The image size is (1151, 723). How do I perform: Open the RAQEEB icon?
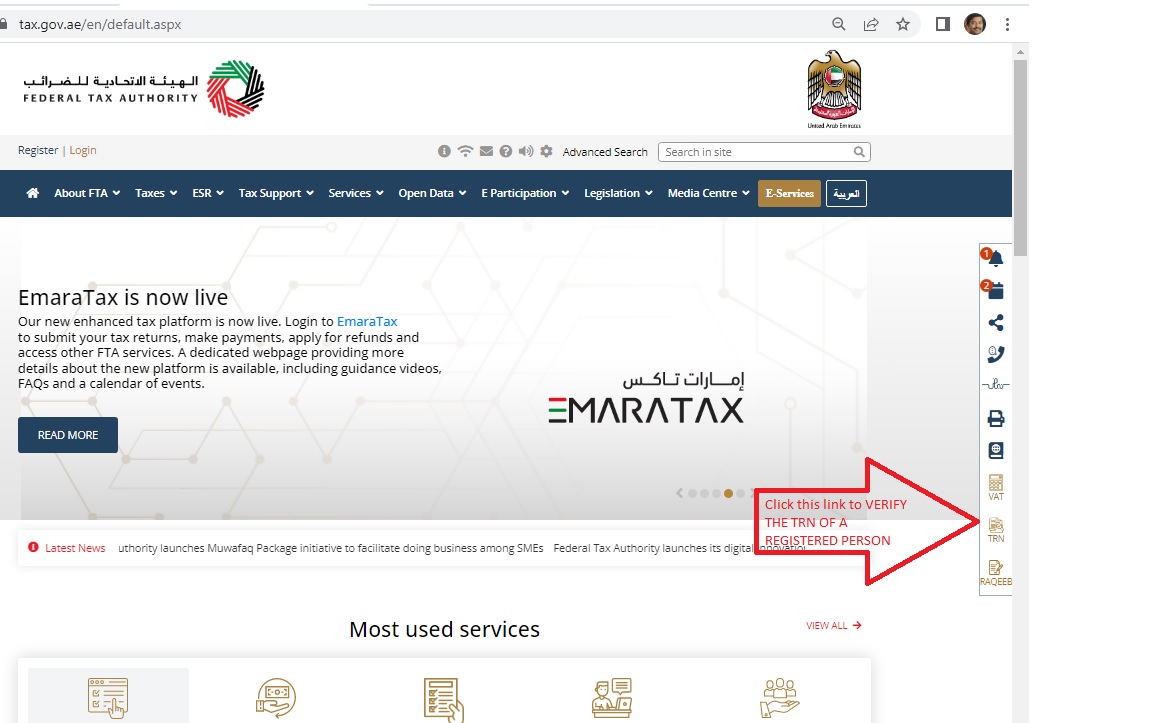[x=995, y=573]
